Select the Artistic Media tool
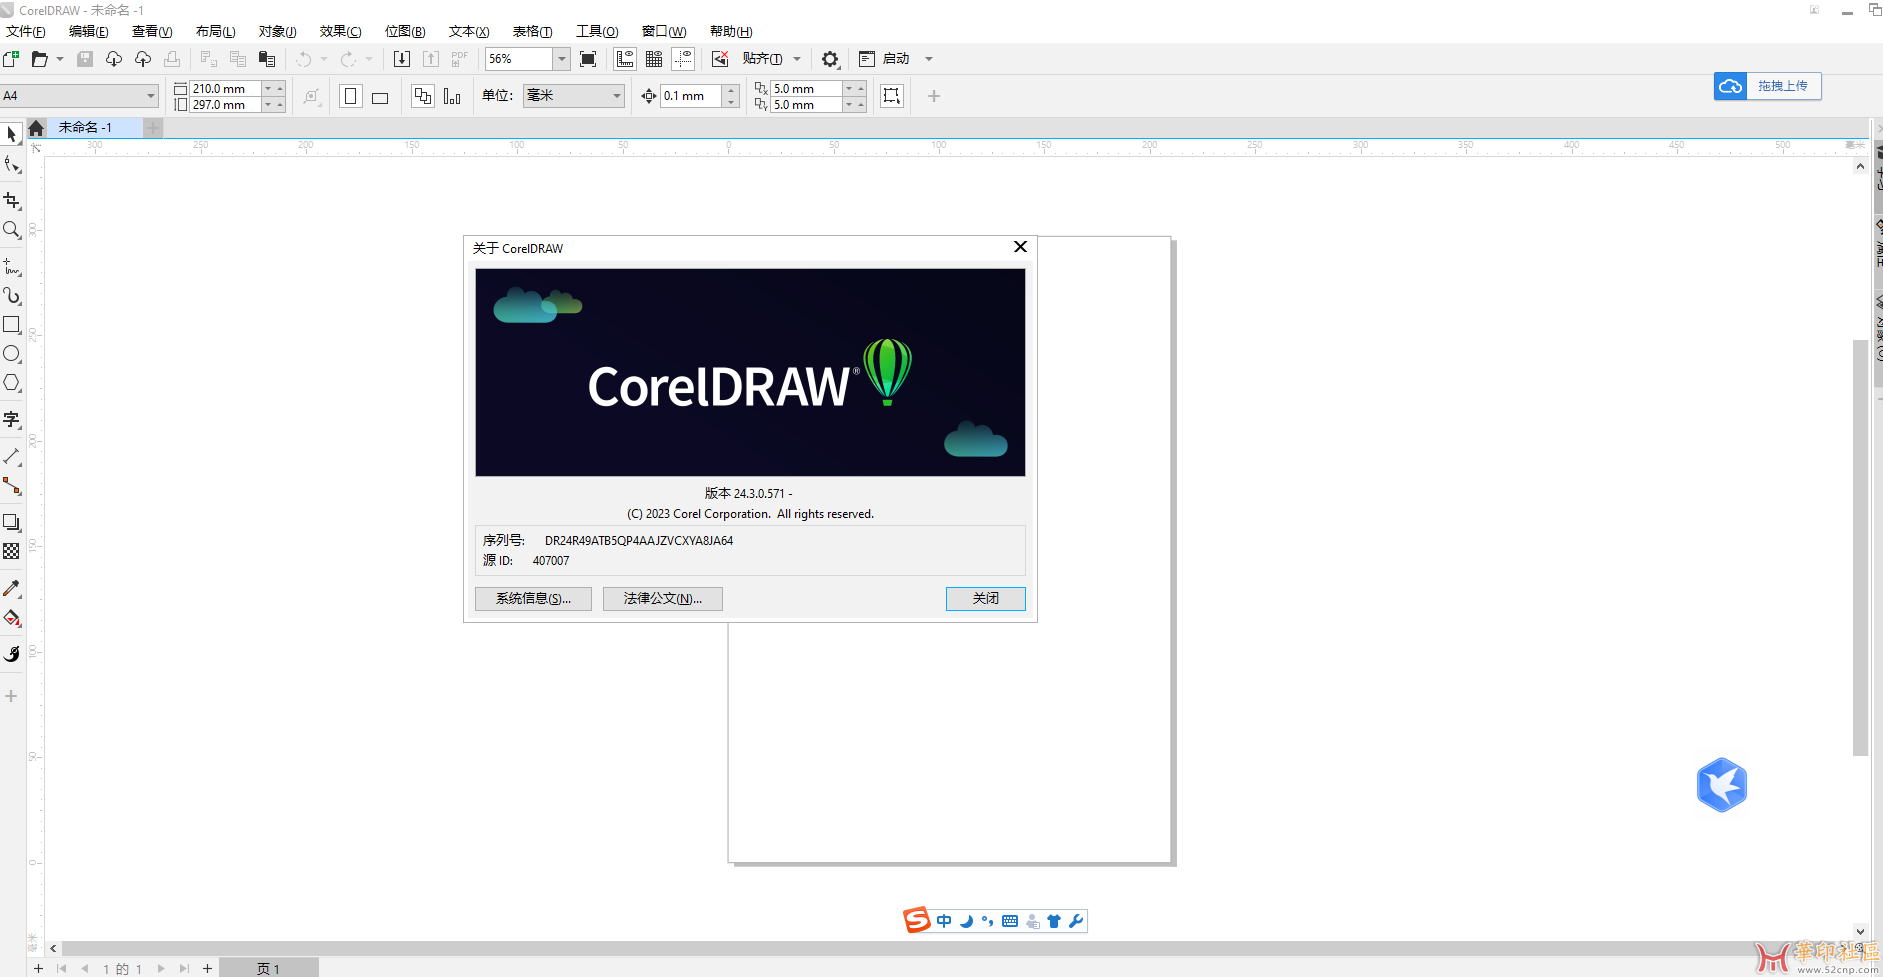Screen dimensions: 1883x977 (x=12, y=296)
